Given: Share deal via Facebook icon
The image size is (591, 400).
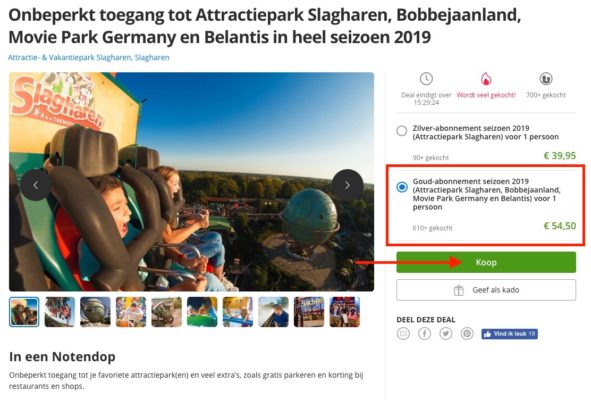Looking at the screenshot, I should click(x=424, y=334).
